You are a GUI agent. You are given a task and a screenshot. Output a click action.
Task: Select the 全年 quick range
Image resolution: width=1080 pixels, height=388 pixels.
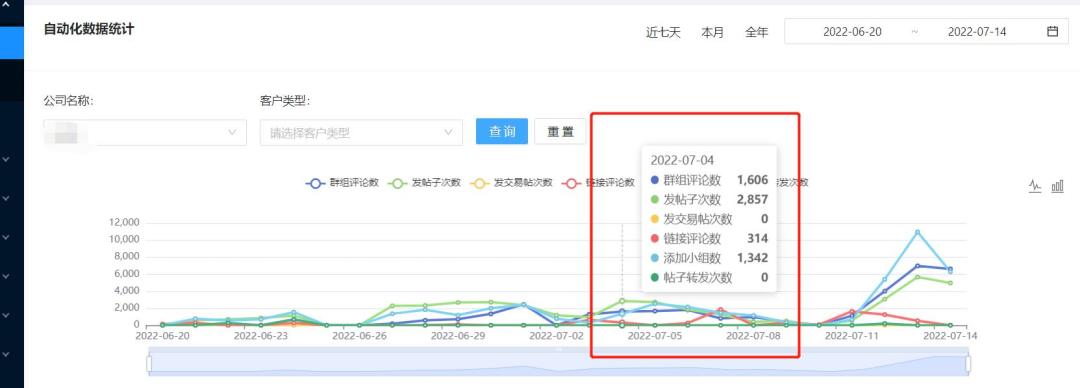click(756, 32)
